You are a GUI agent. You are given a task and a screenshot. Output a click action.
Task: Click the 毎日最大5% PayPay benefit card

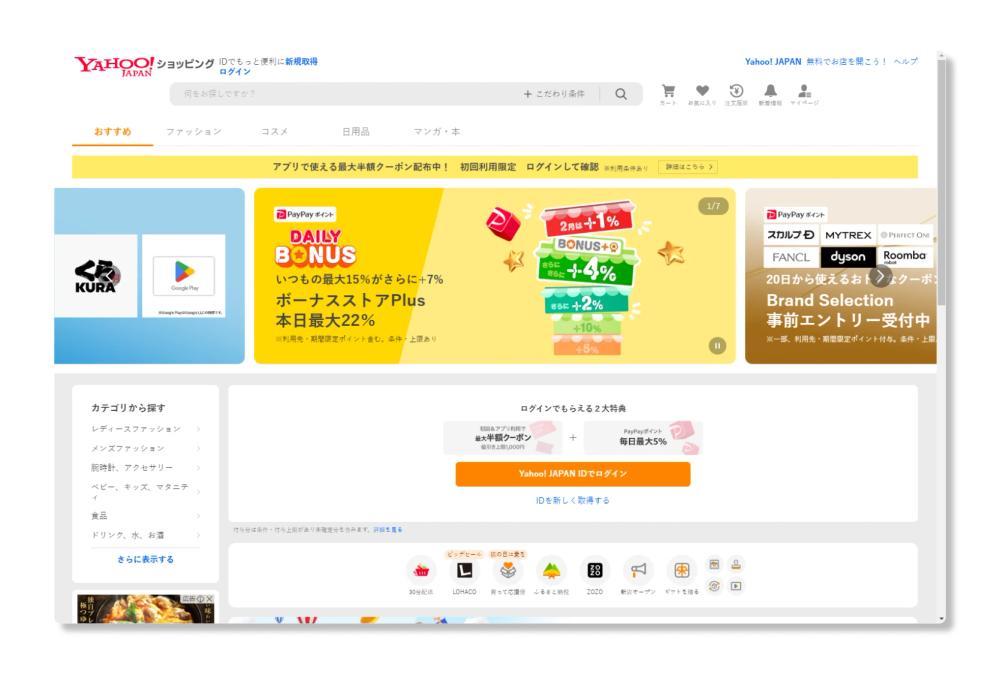click(643, 437)
